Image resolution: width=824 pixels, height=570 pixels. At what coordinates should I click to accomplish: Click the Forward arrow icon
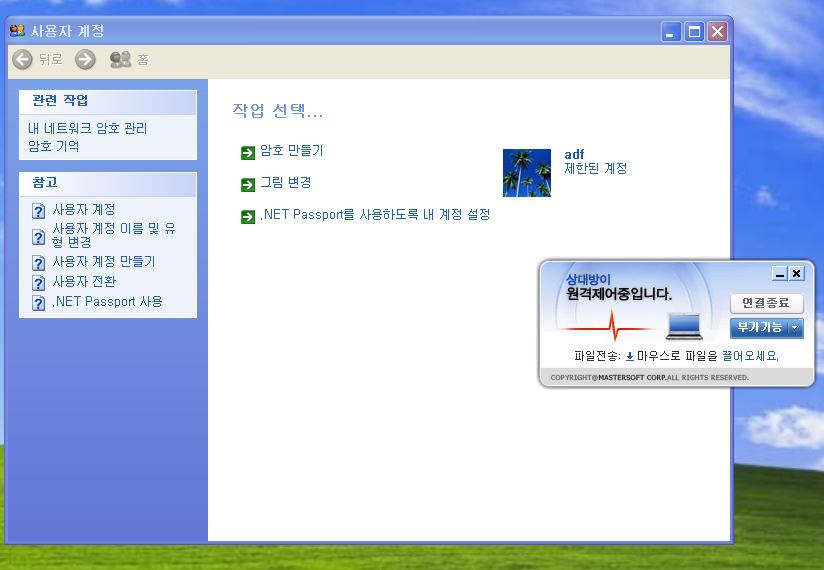point(85,59)
